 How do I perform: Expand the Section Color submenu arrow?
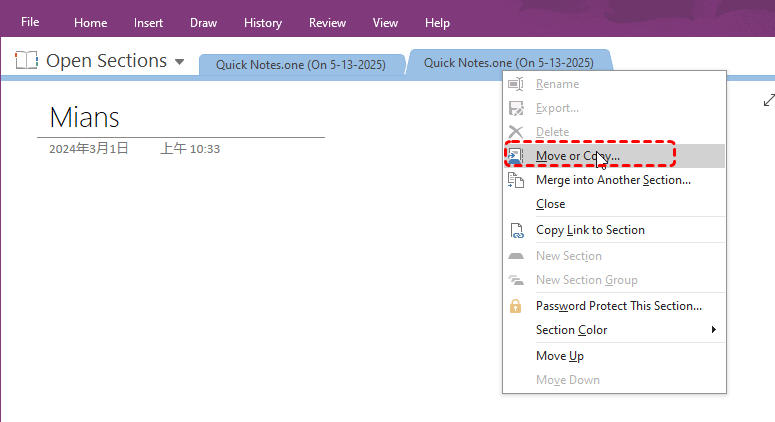(713, 330)
